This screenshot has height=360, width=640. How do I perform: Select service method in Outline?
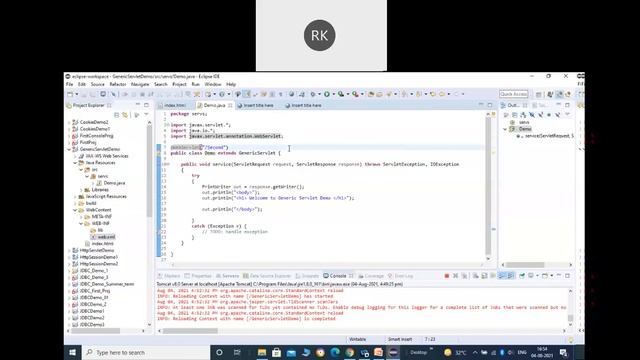click(545, 136)
